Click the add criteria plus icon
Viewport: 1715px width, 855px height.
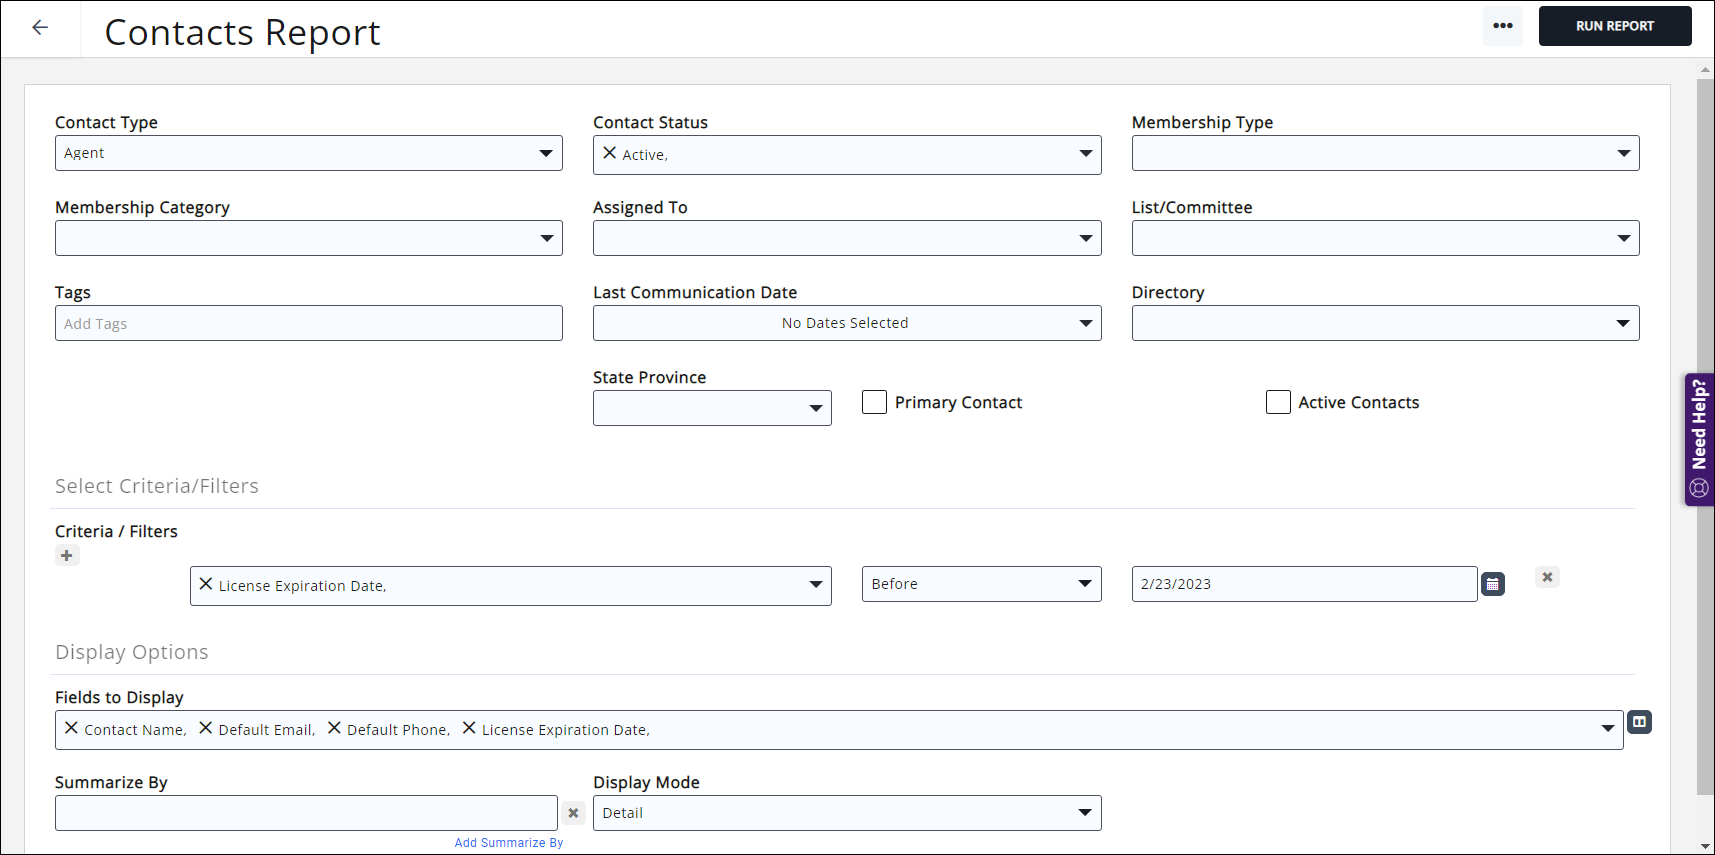coord(67,556)
